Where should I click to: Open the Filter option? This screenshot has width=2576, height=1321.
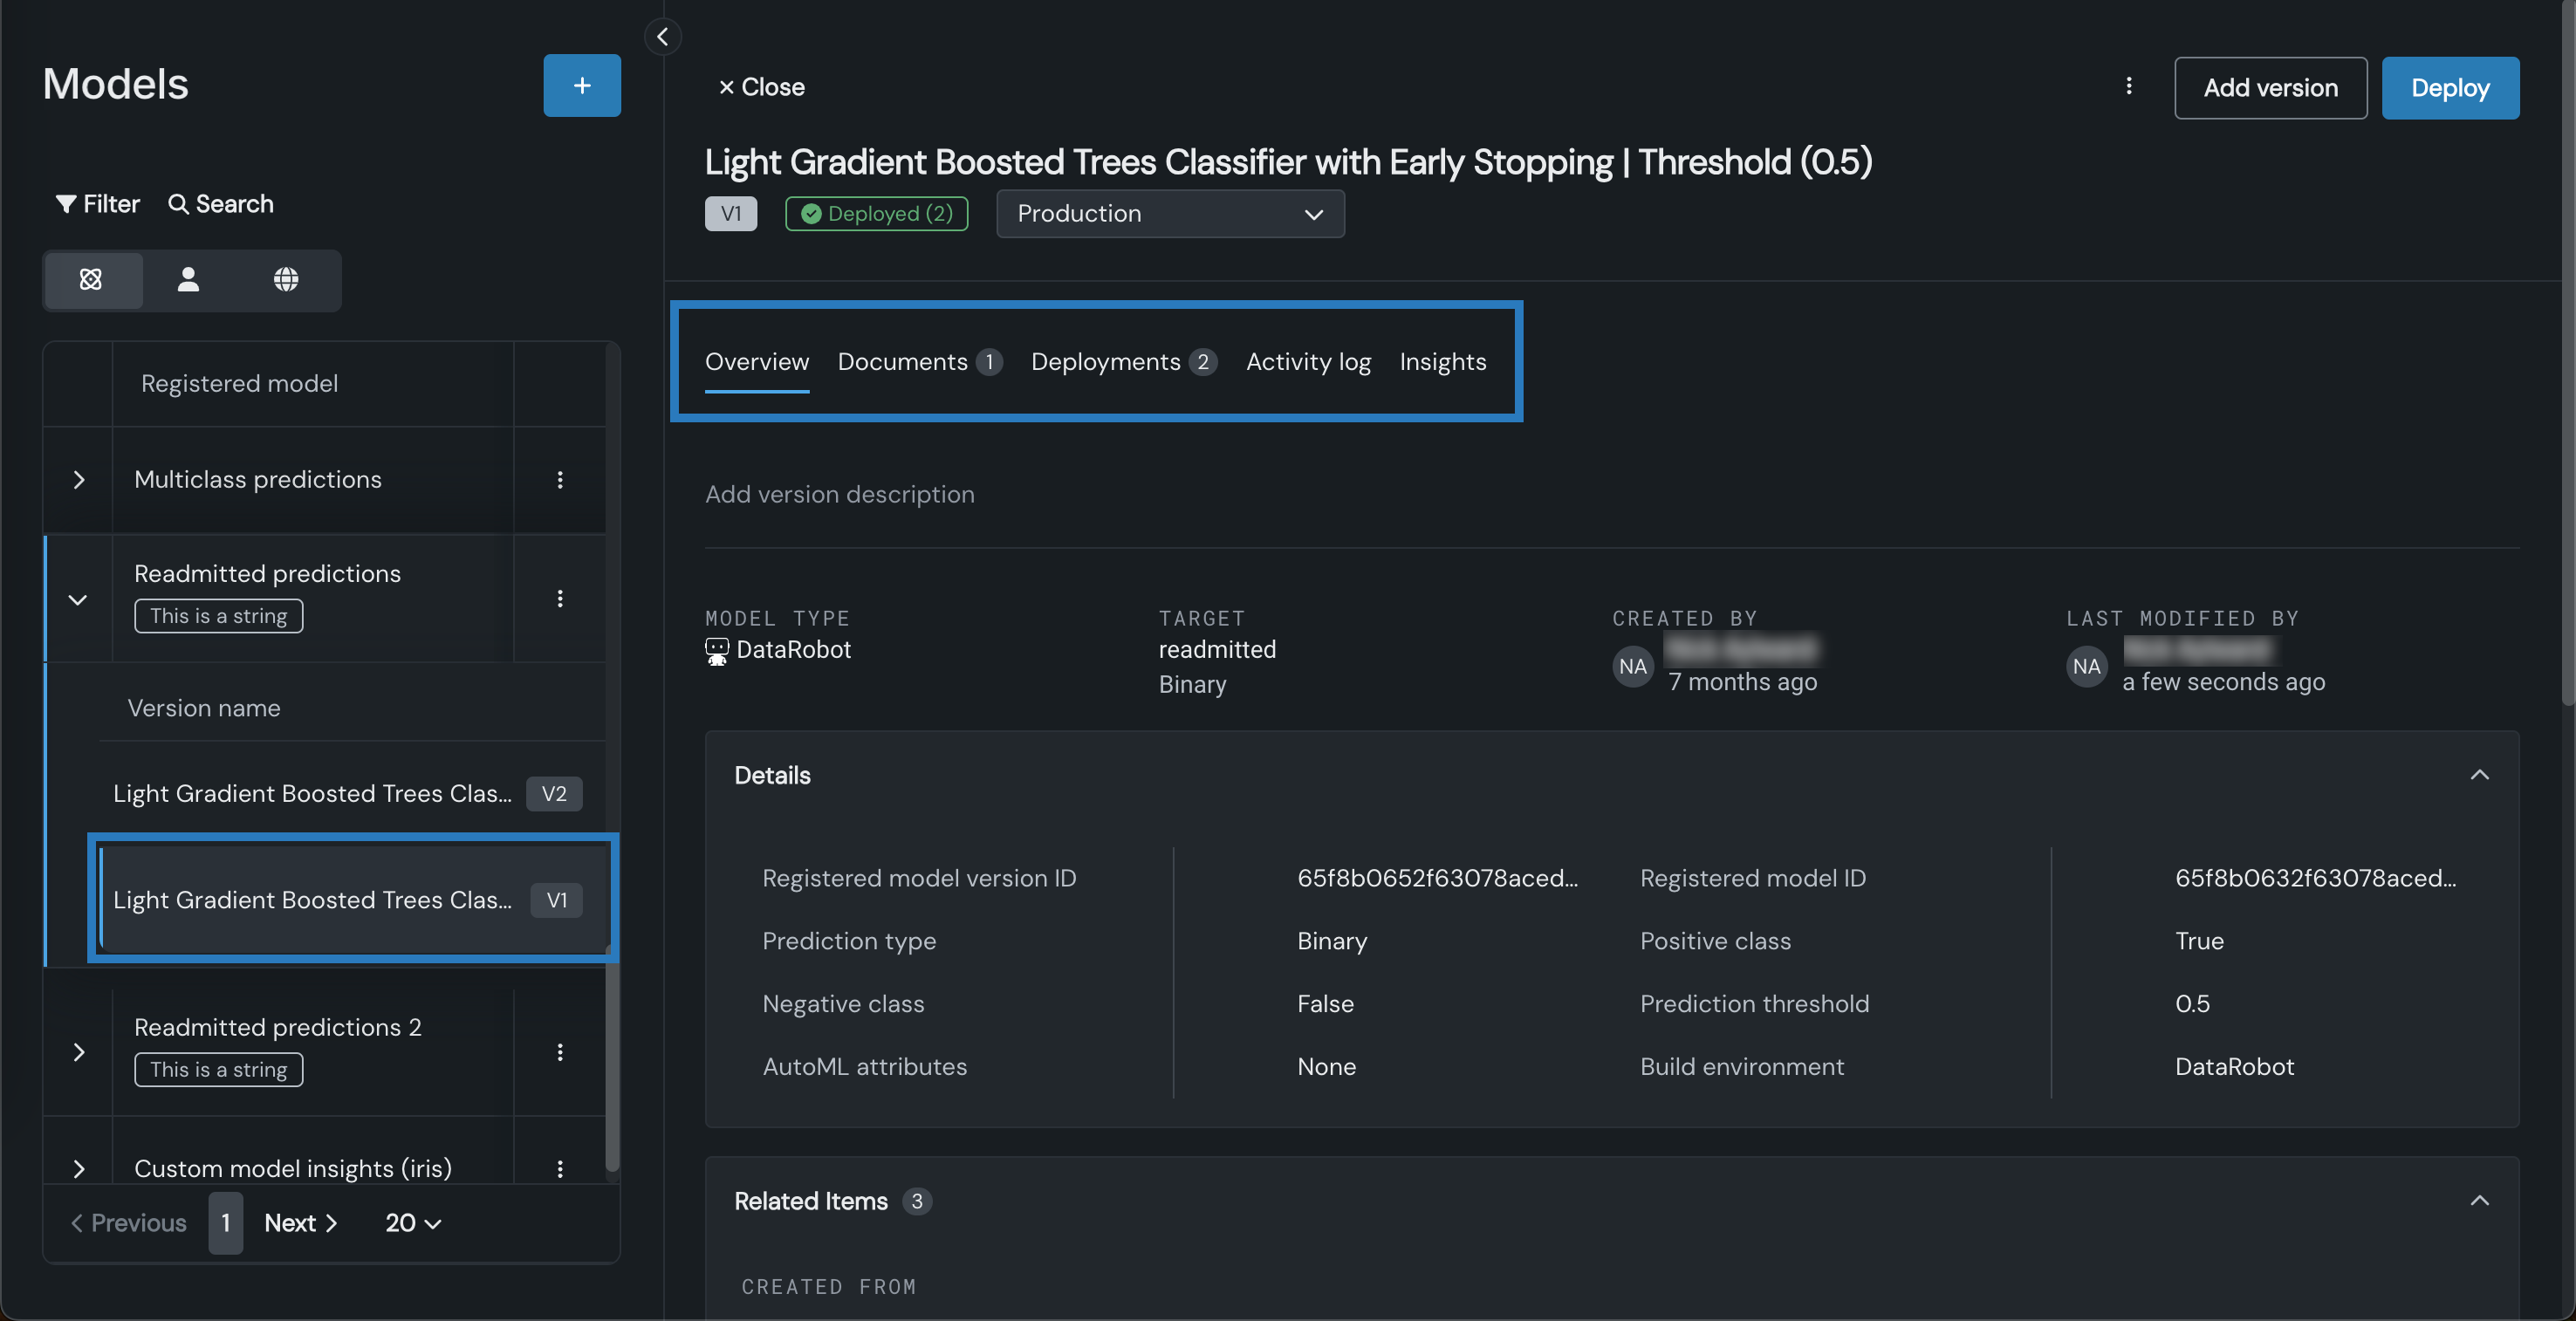[x=97, y=204]
